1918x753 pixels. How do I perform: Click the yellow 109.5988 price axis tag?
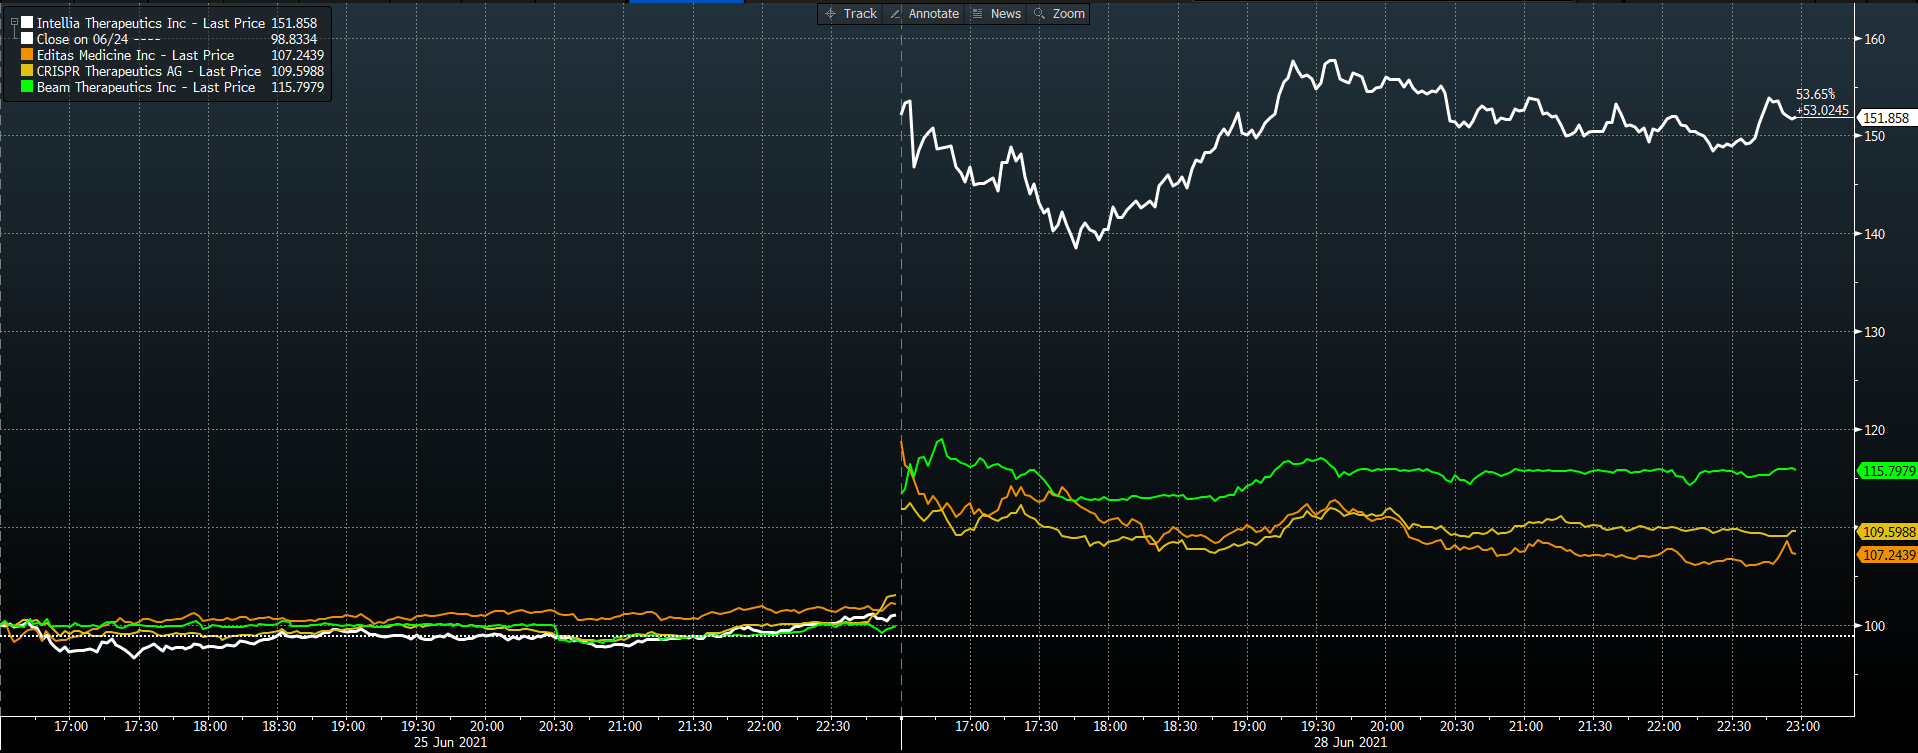(1888, 532)
